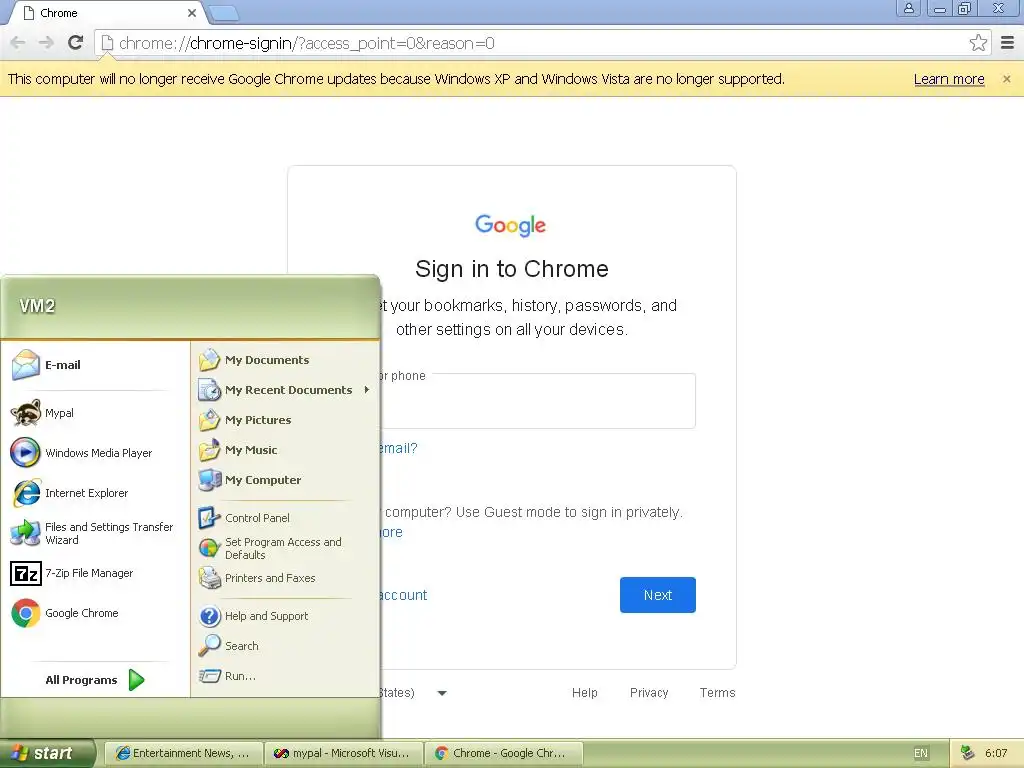Open the Terms link

click(717, 693)
